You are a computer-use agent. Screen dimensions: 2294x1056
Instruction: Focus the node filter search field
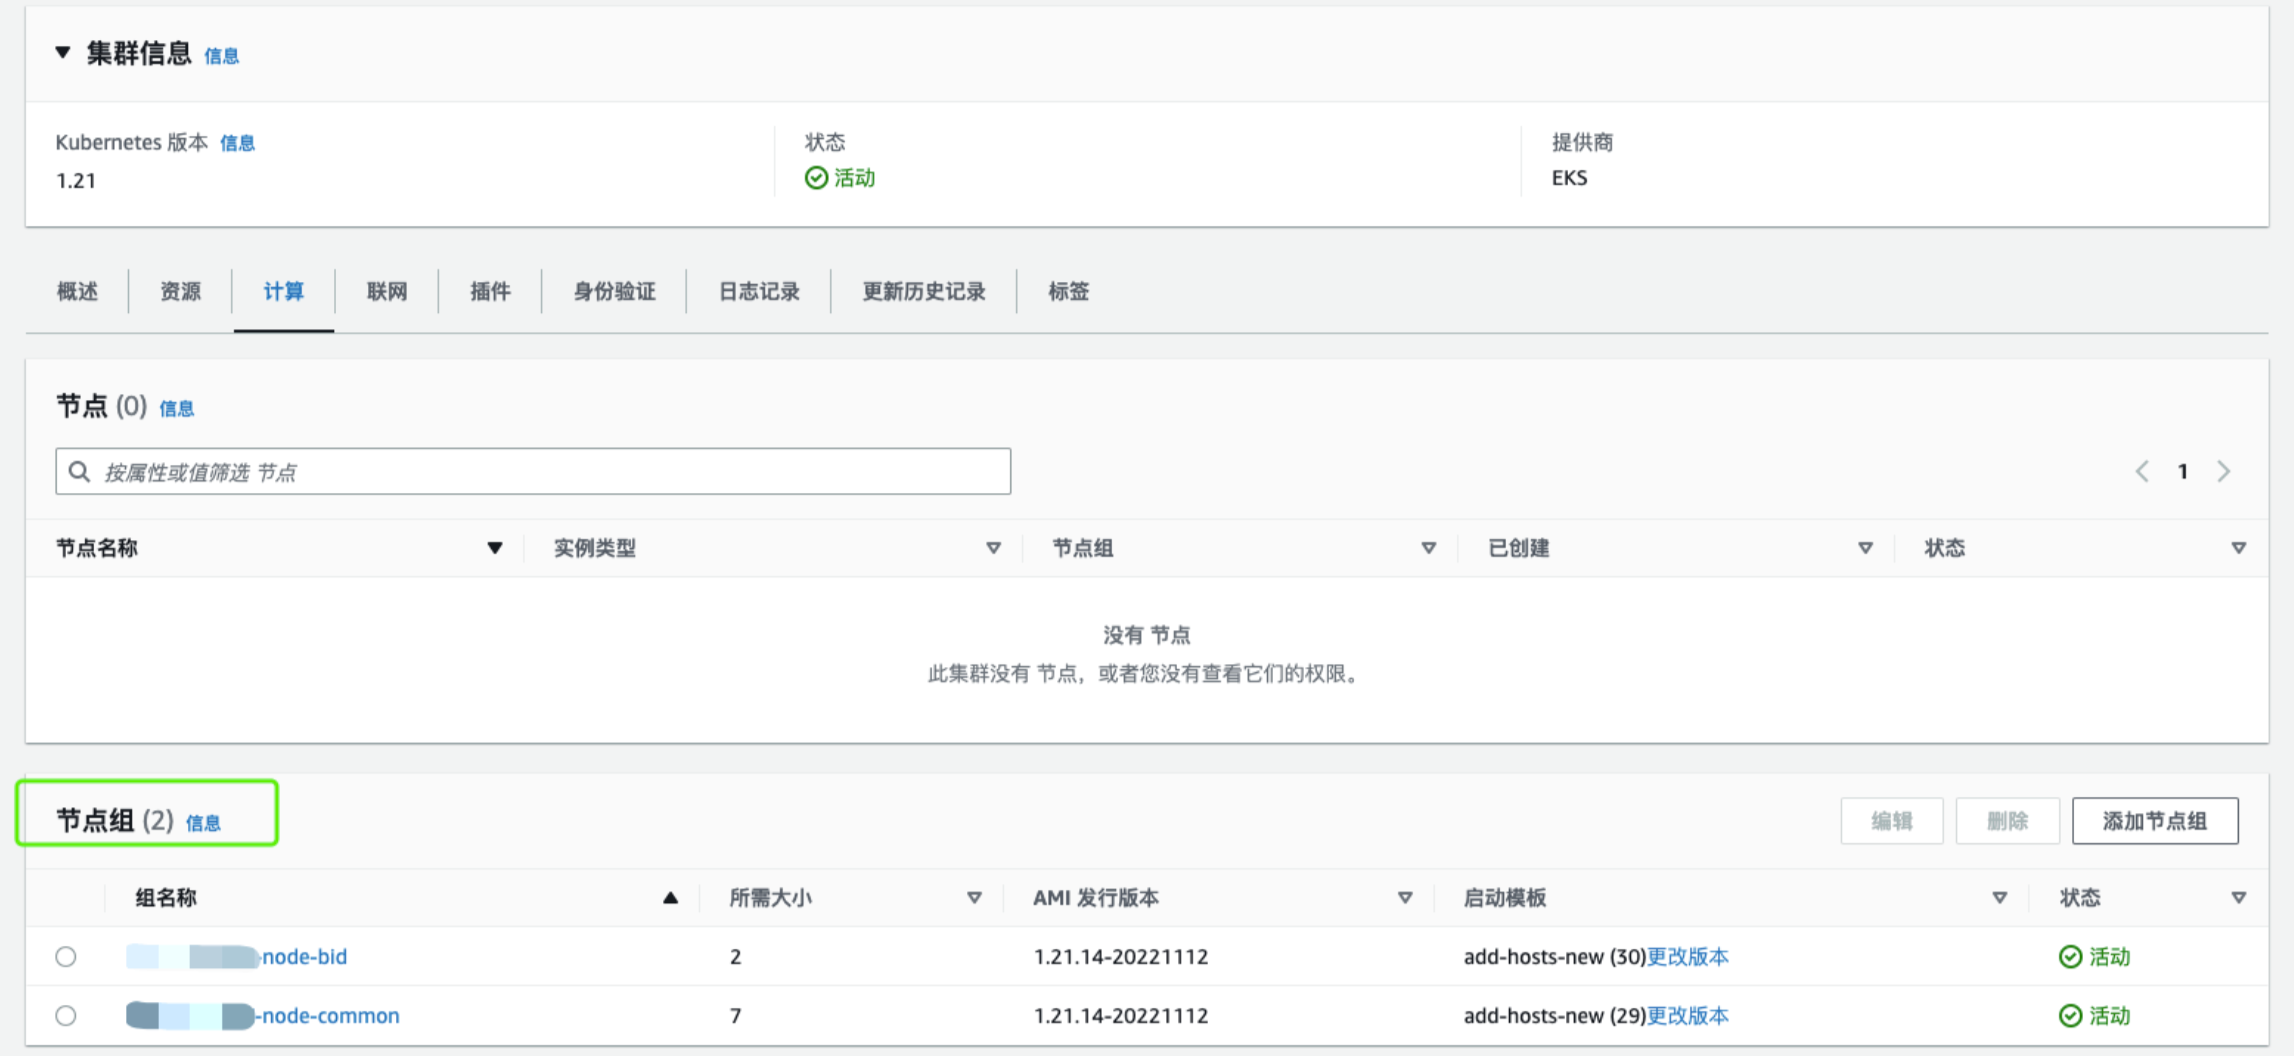pyautogui.click(x=533, y=471)
